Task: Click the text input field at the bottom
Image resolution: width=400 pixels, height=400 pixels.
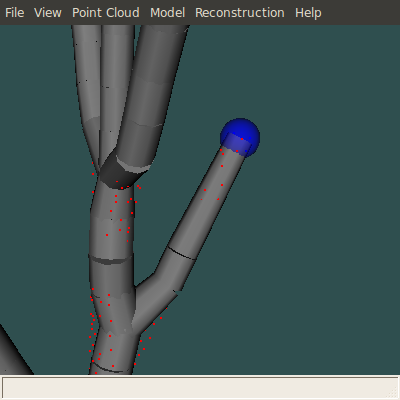Action: pos(200,388)
